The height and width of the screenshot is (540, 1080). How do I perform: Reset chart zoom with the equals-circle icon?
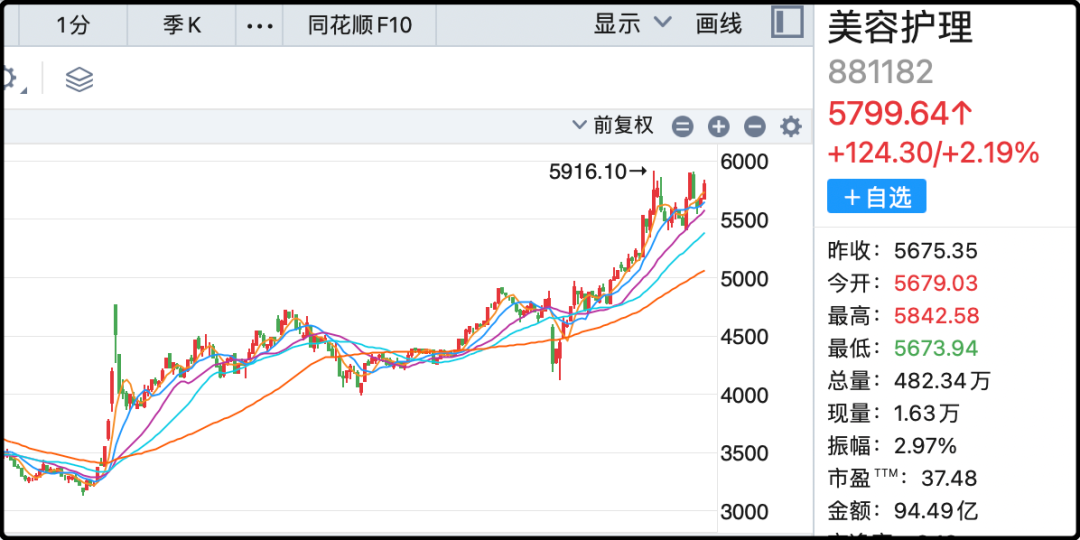click(x=682, y=126)
